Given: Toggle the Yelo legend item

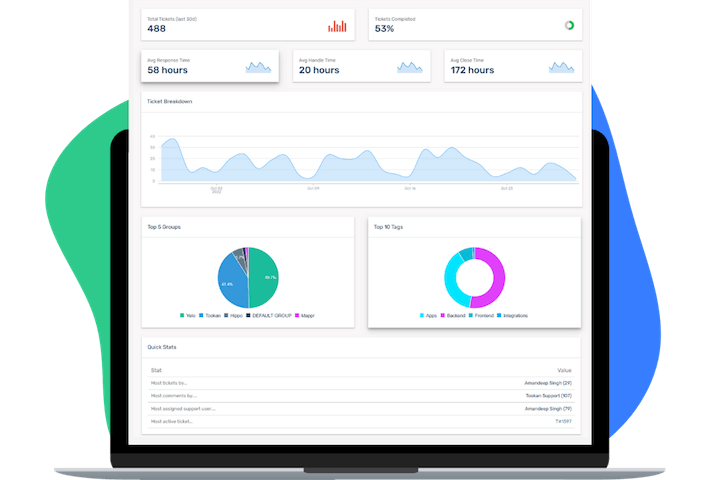Looking at the screenshot, I should 188,315.
